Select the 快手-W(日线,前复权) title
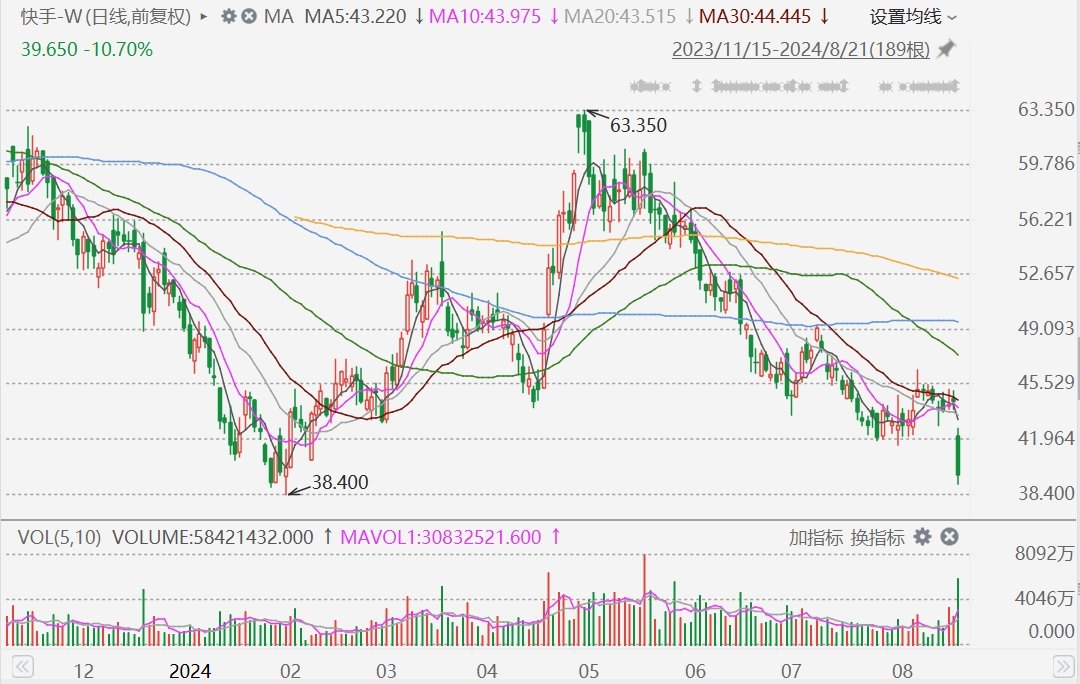This screenshot has width=1080, height=684. [106, 17]
